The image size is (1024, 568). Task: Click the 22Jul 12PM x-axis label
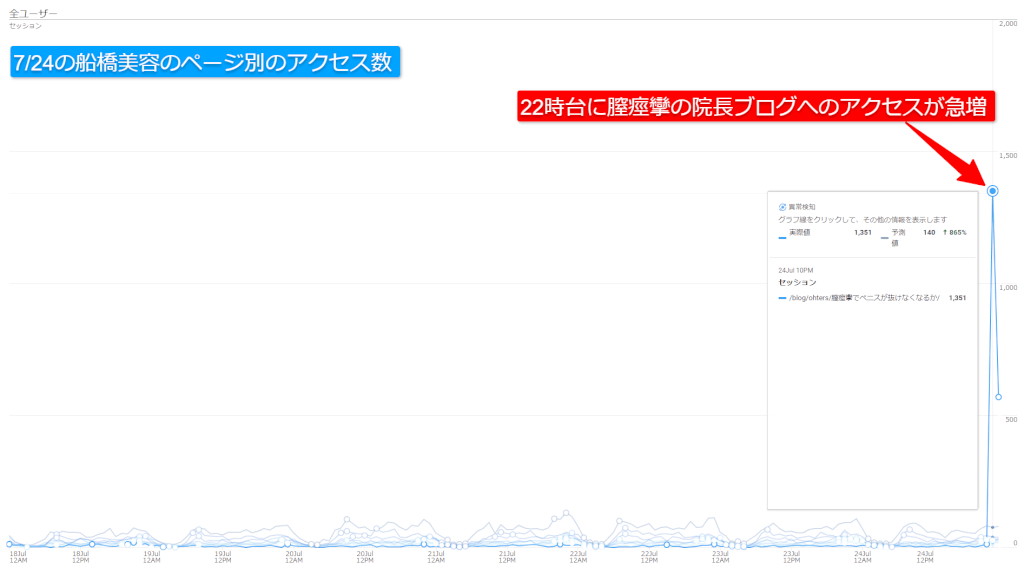[649, 557]
